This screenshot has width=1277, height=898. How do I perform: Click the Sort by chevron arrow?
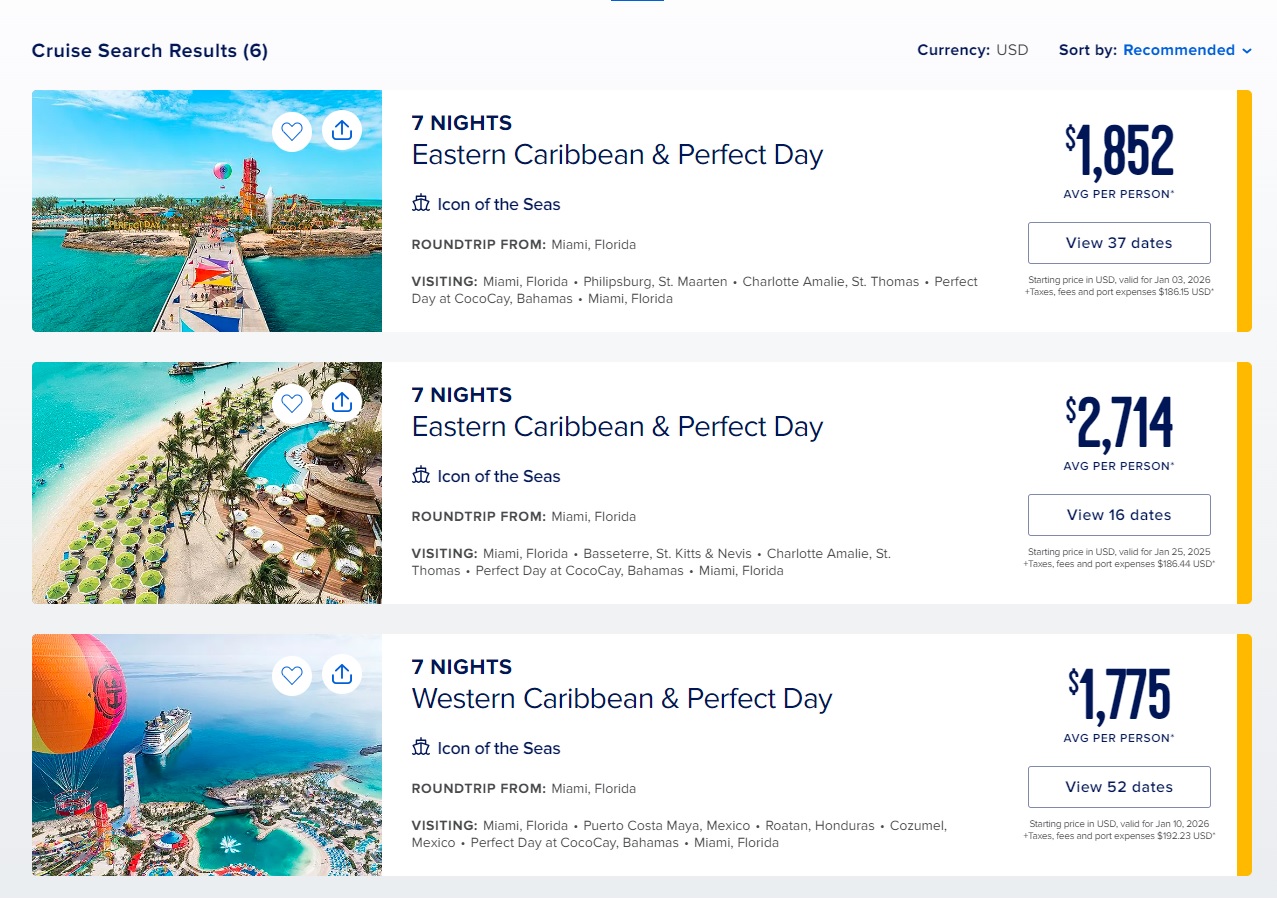[x=1246, y=51]
